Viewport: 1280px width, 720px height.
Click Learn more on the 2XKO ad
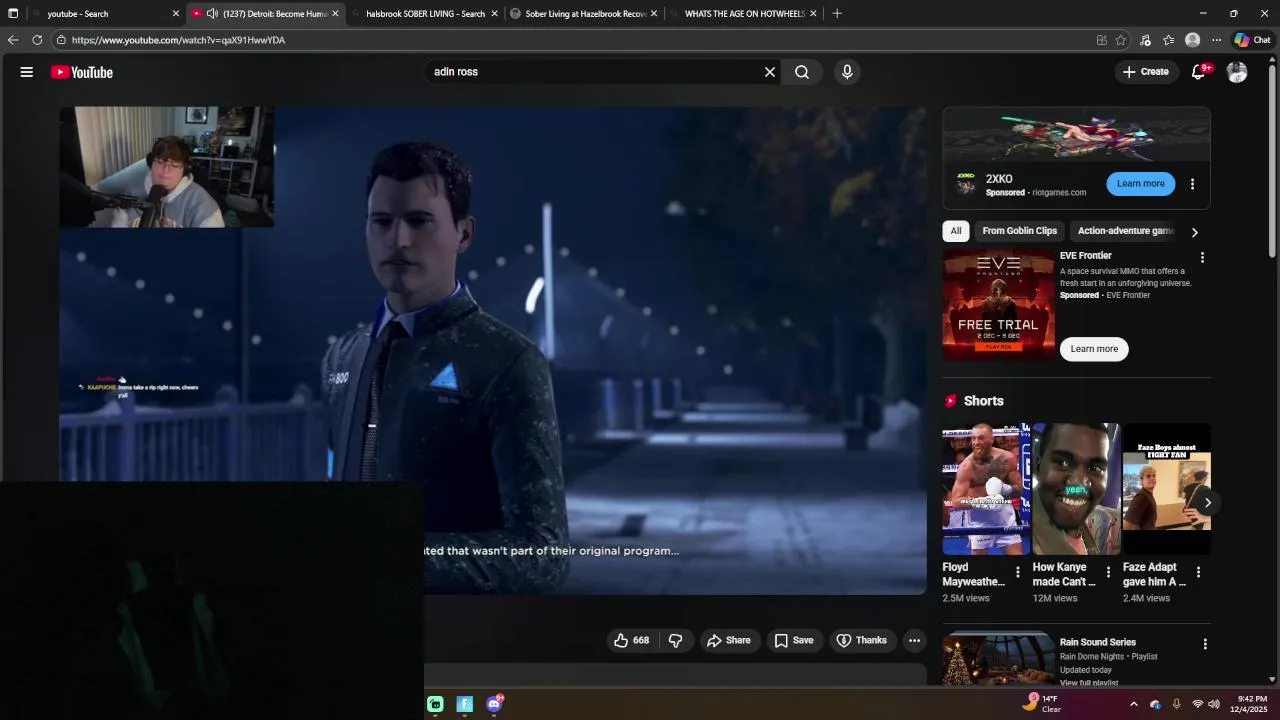(x=1140, y=184)
